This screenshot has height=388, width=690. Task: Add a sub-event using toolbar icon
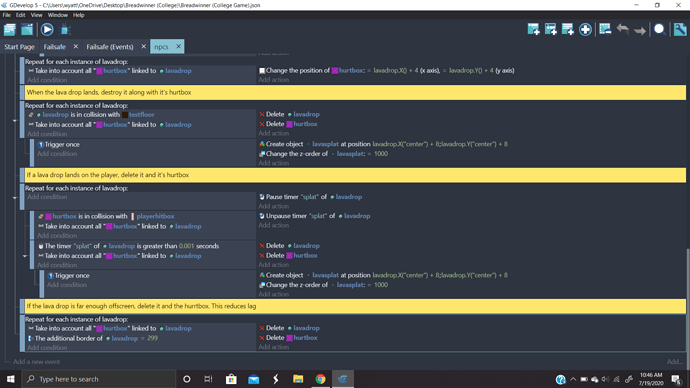551,29
